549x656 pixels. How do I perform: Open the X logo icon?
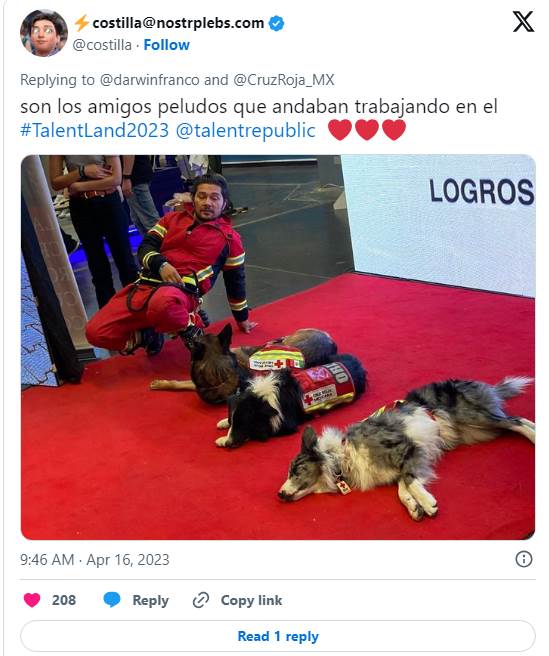pos(523,21)
